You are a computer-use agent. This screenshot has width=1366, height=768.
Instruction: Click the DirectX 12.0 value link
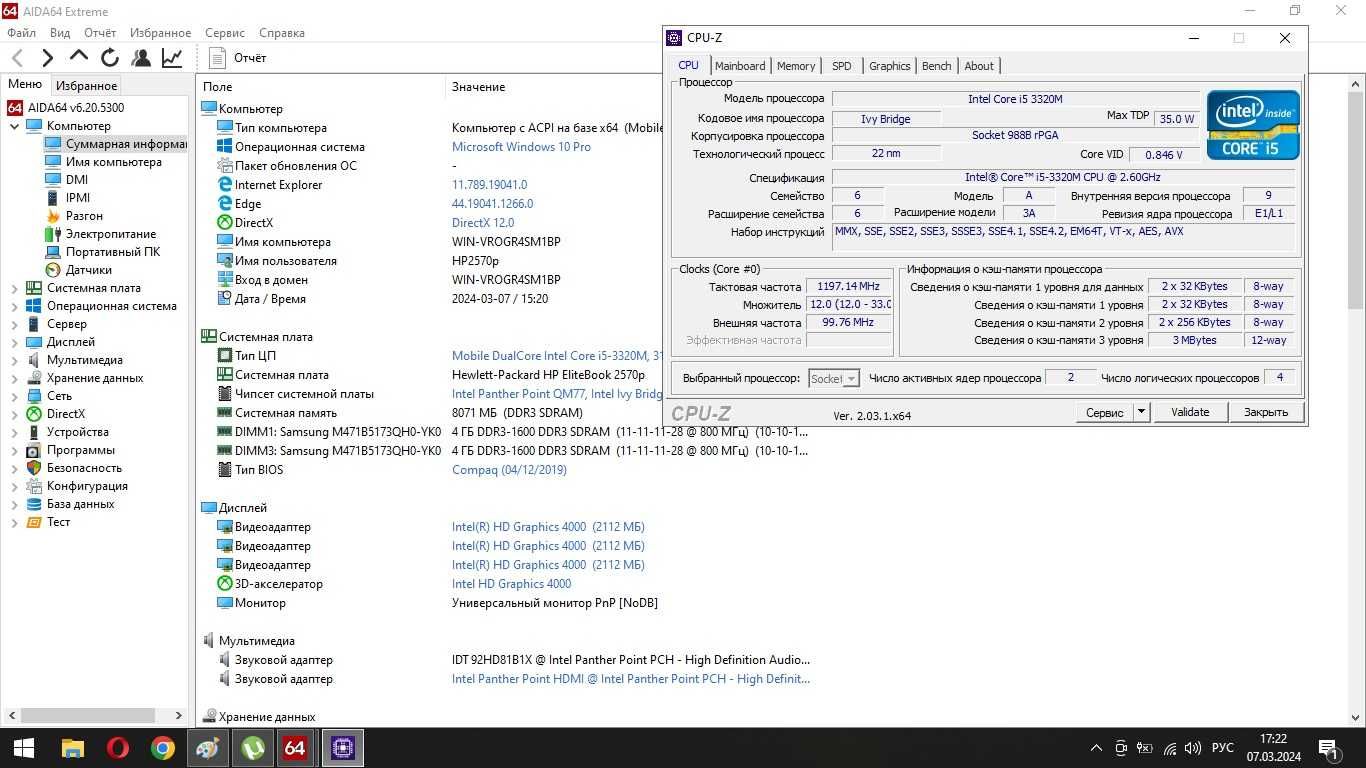pos(483,223)
